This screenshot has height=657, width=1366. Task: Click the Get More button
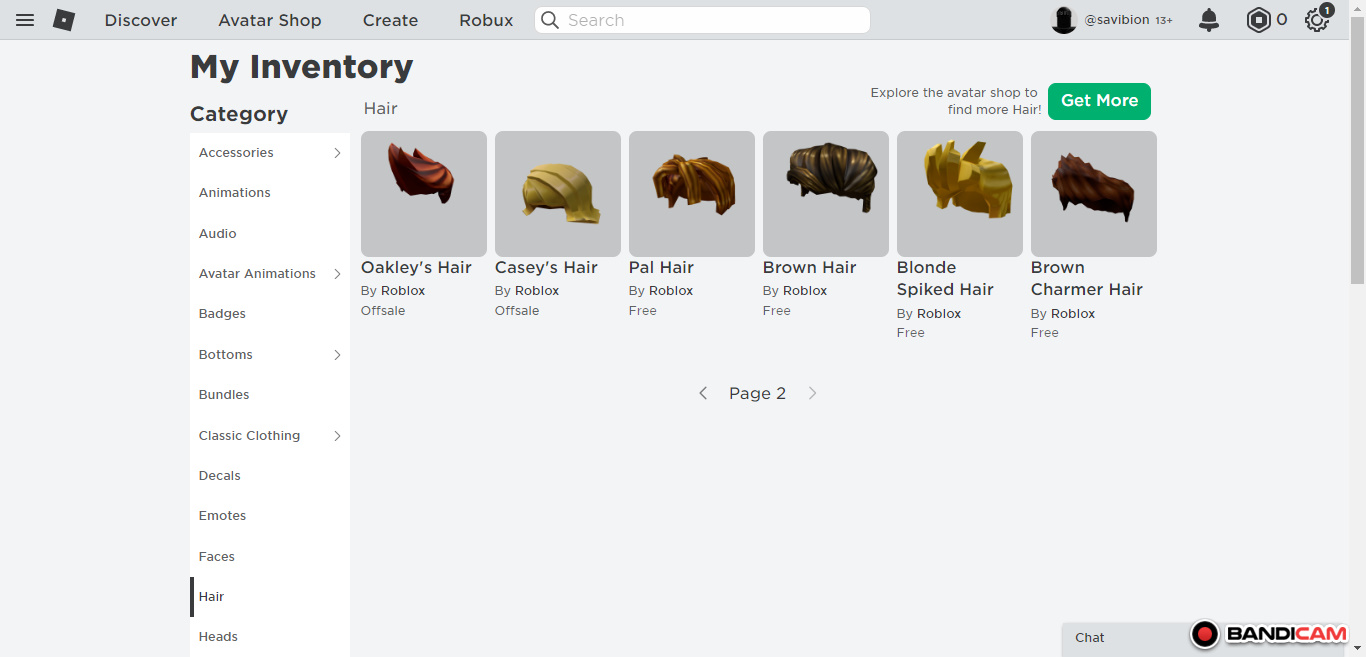(1099, 101)
